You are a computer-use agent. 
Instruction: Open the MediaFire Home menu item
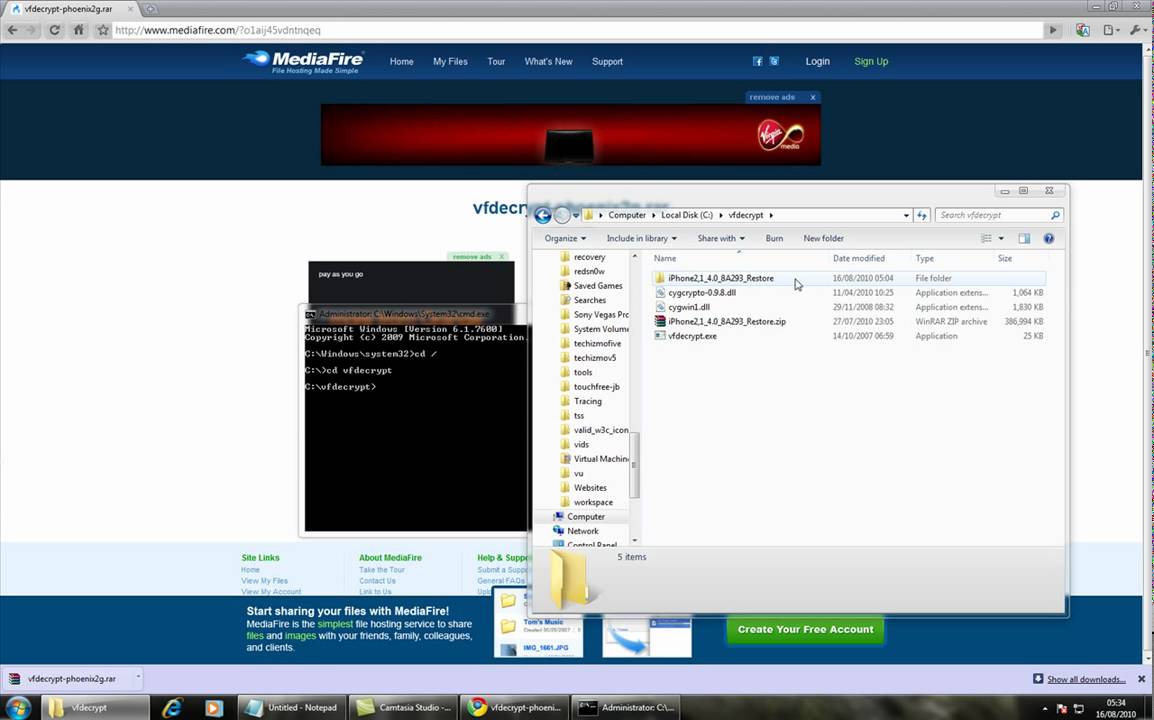401,62
